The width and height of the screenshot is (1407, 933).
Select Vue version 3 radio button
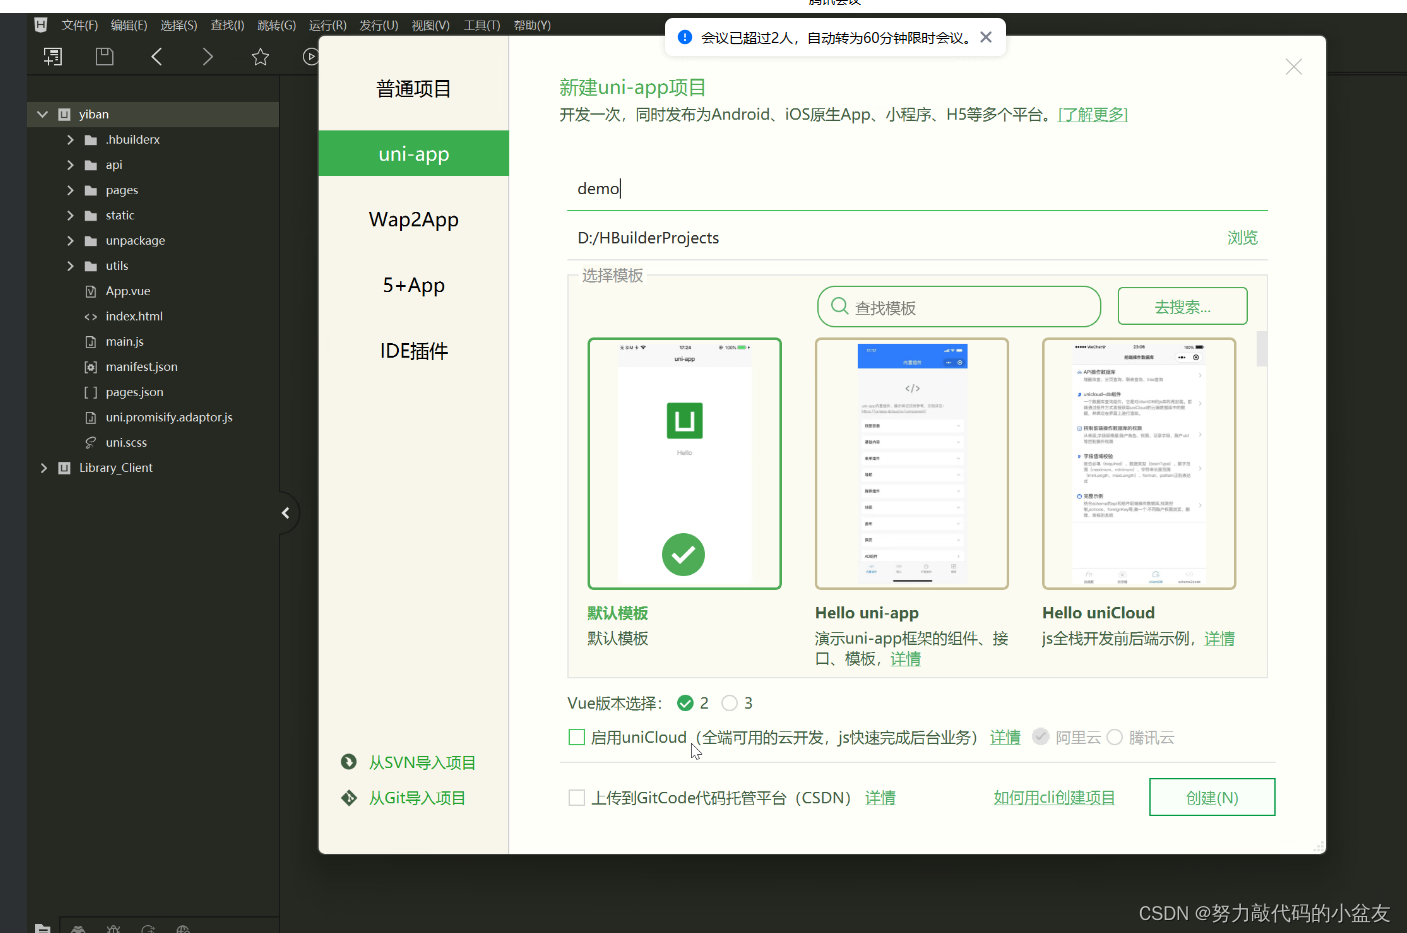[x=729, y=703]
